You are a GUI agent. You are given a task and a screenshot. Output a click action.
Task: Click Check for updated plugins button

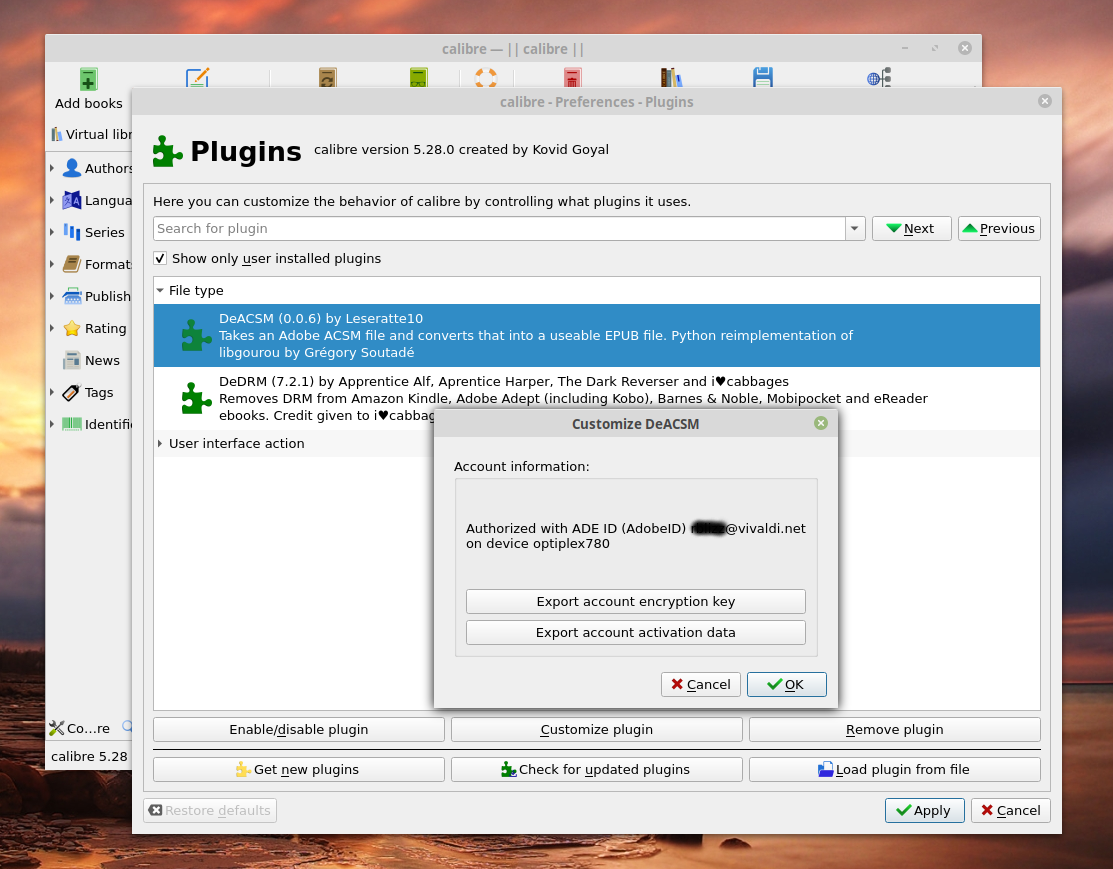tap(596, 770)
